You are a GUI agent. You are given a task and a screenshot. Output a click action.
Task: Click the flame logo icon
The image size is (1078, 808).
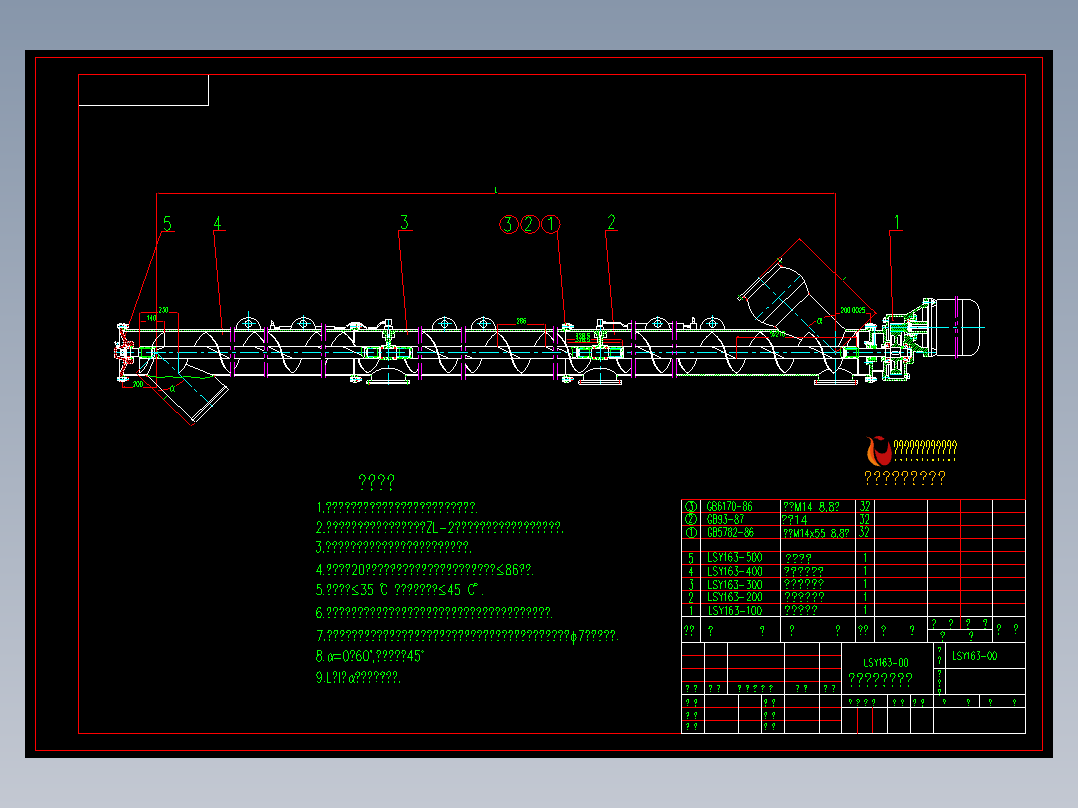(x=878, y=451)
